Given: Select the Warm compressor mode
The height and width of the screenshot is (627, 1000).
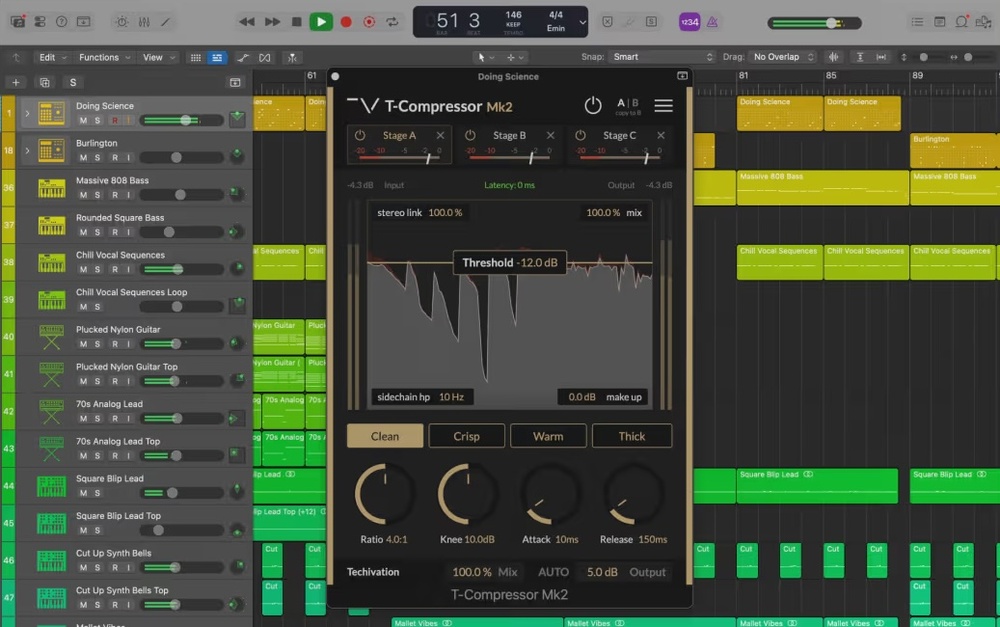Looking at the screenshot, I should tap(548, 436).
